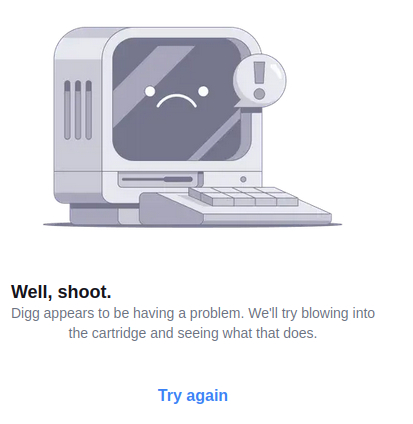Click the "Well, shoot." heading
The image size is (413, 424).
click(x=61, y=292)
